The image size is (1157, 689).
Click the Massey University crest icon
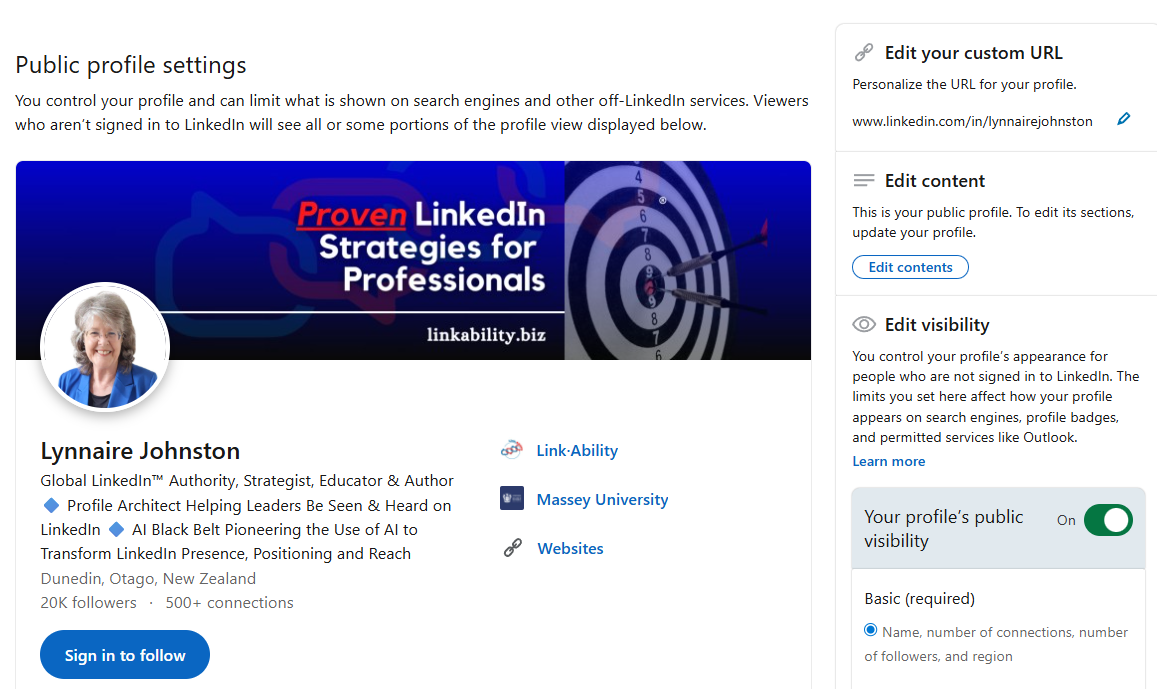pyautogui.click(x=512, y=499)
